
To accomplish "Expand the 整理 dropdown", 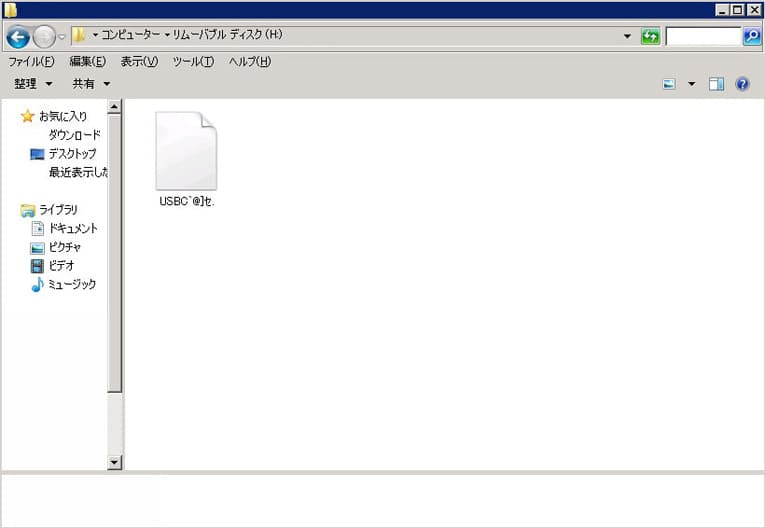I will 33,84.
